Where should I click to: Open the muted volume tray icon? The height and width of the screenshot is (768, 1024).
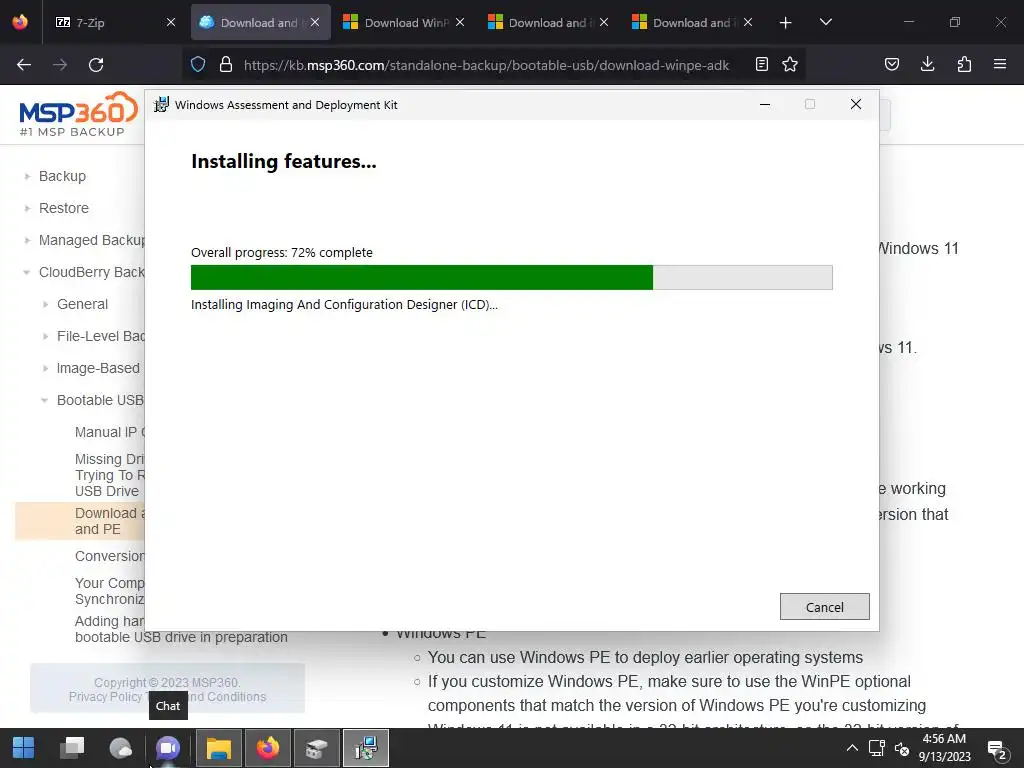902,748
